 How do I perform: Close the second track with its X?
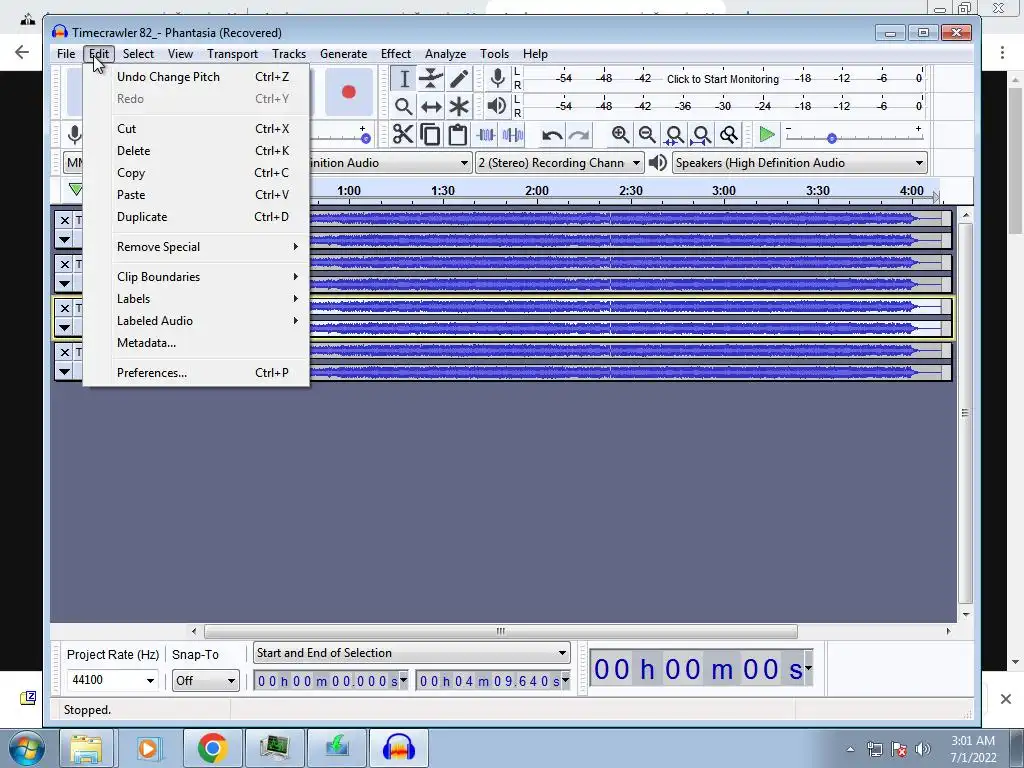click(64, 264)
